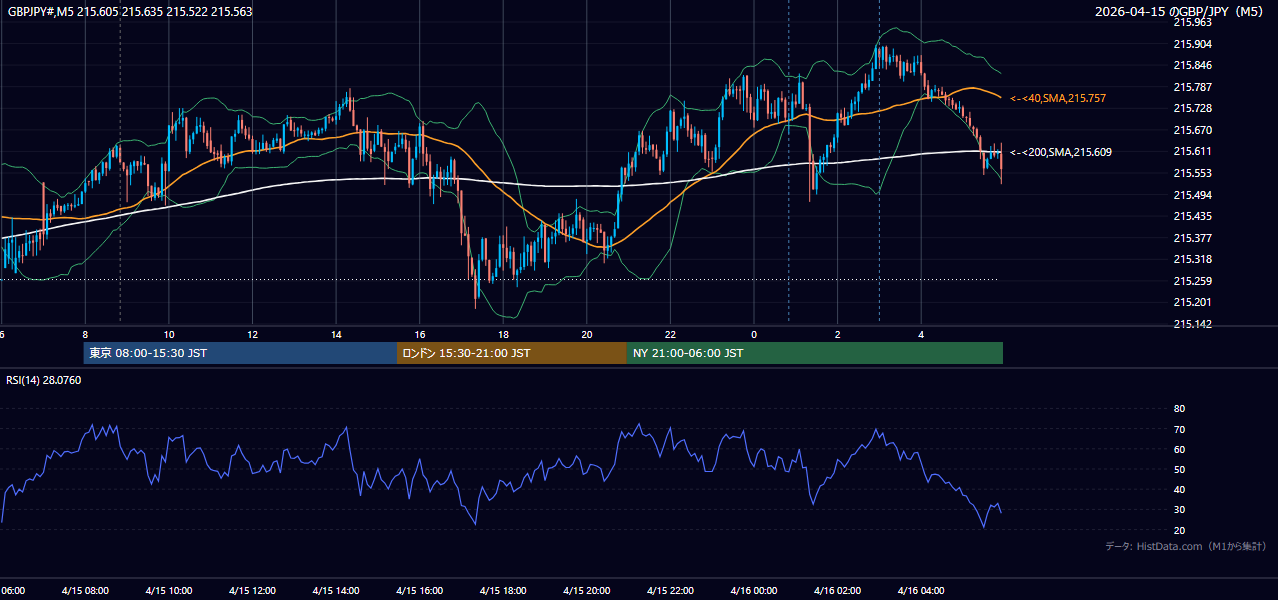The width and height of the screenshot is (1278, 600).
Task: Click hour label 8 under the price chart
Action: point(85,334)
